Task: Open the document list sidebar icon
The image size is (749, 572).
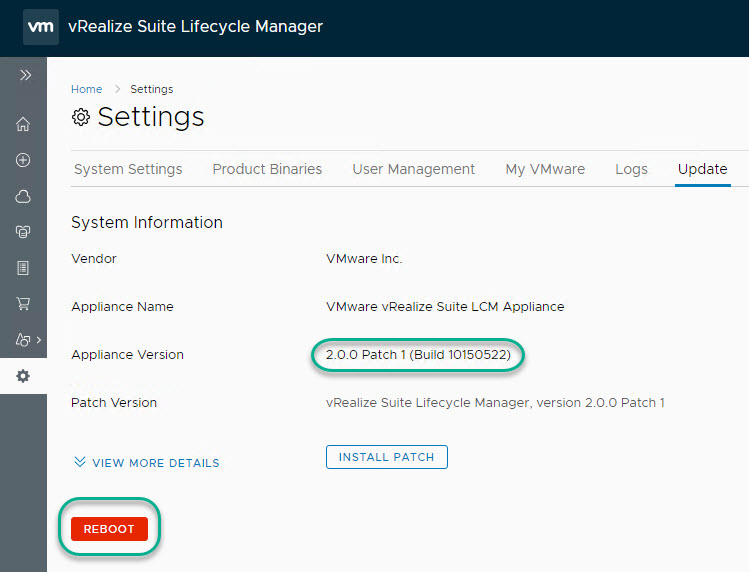Action: coord(23,268)
